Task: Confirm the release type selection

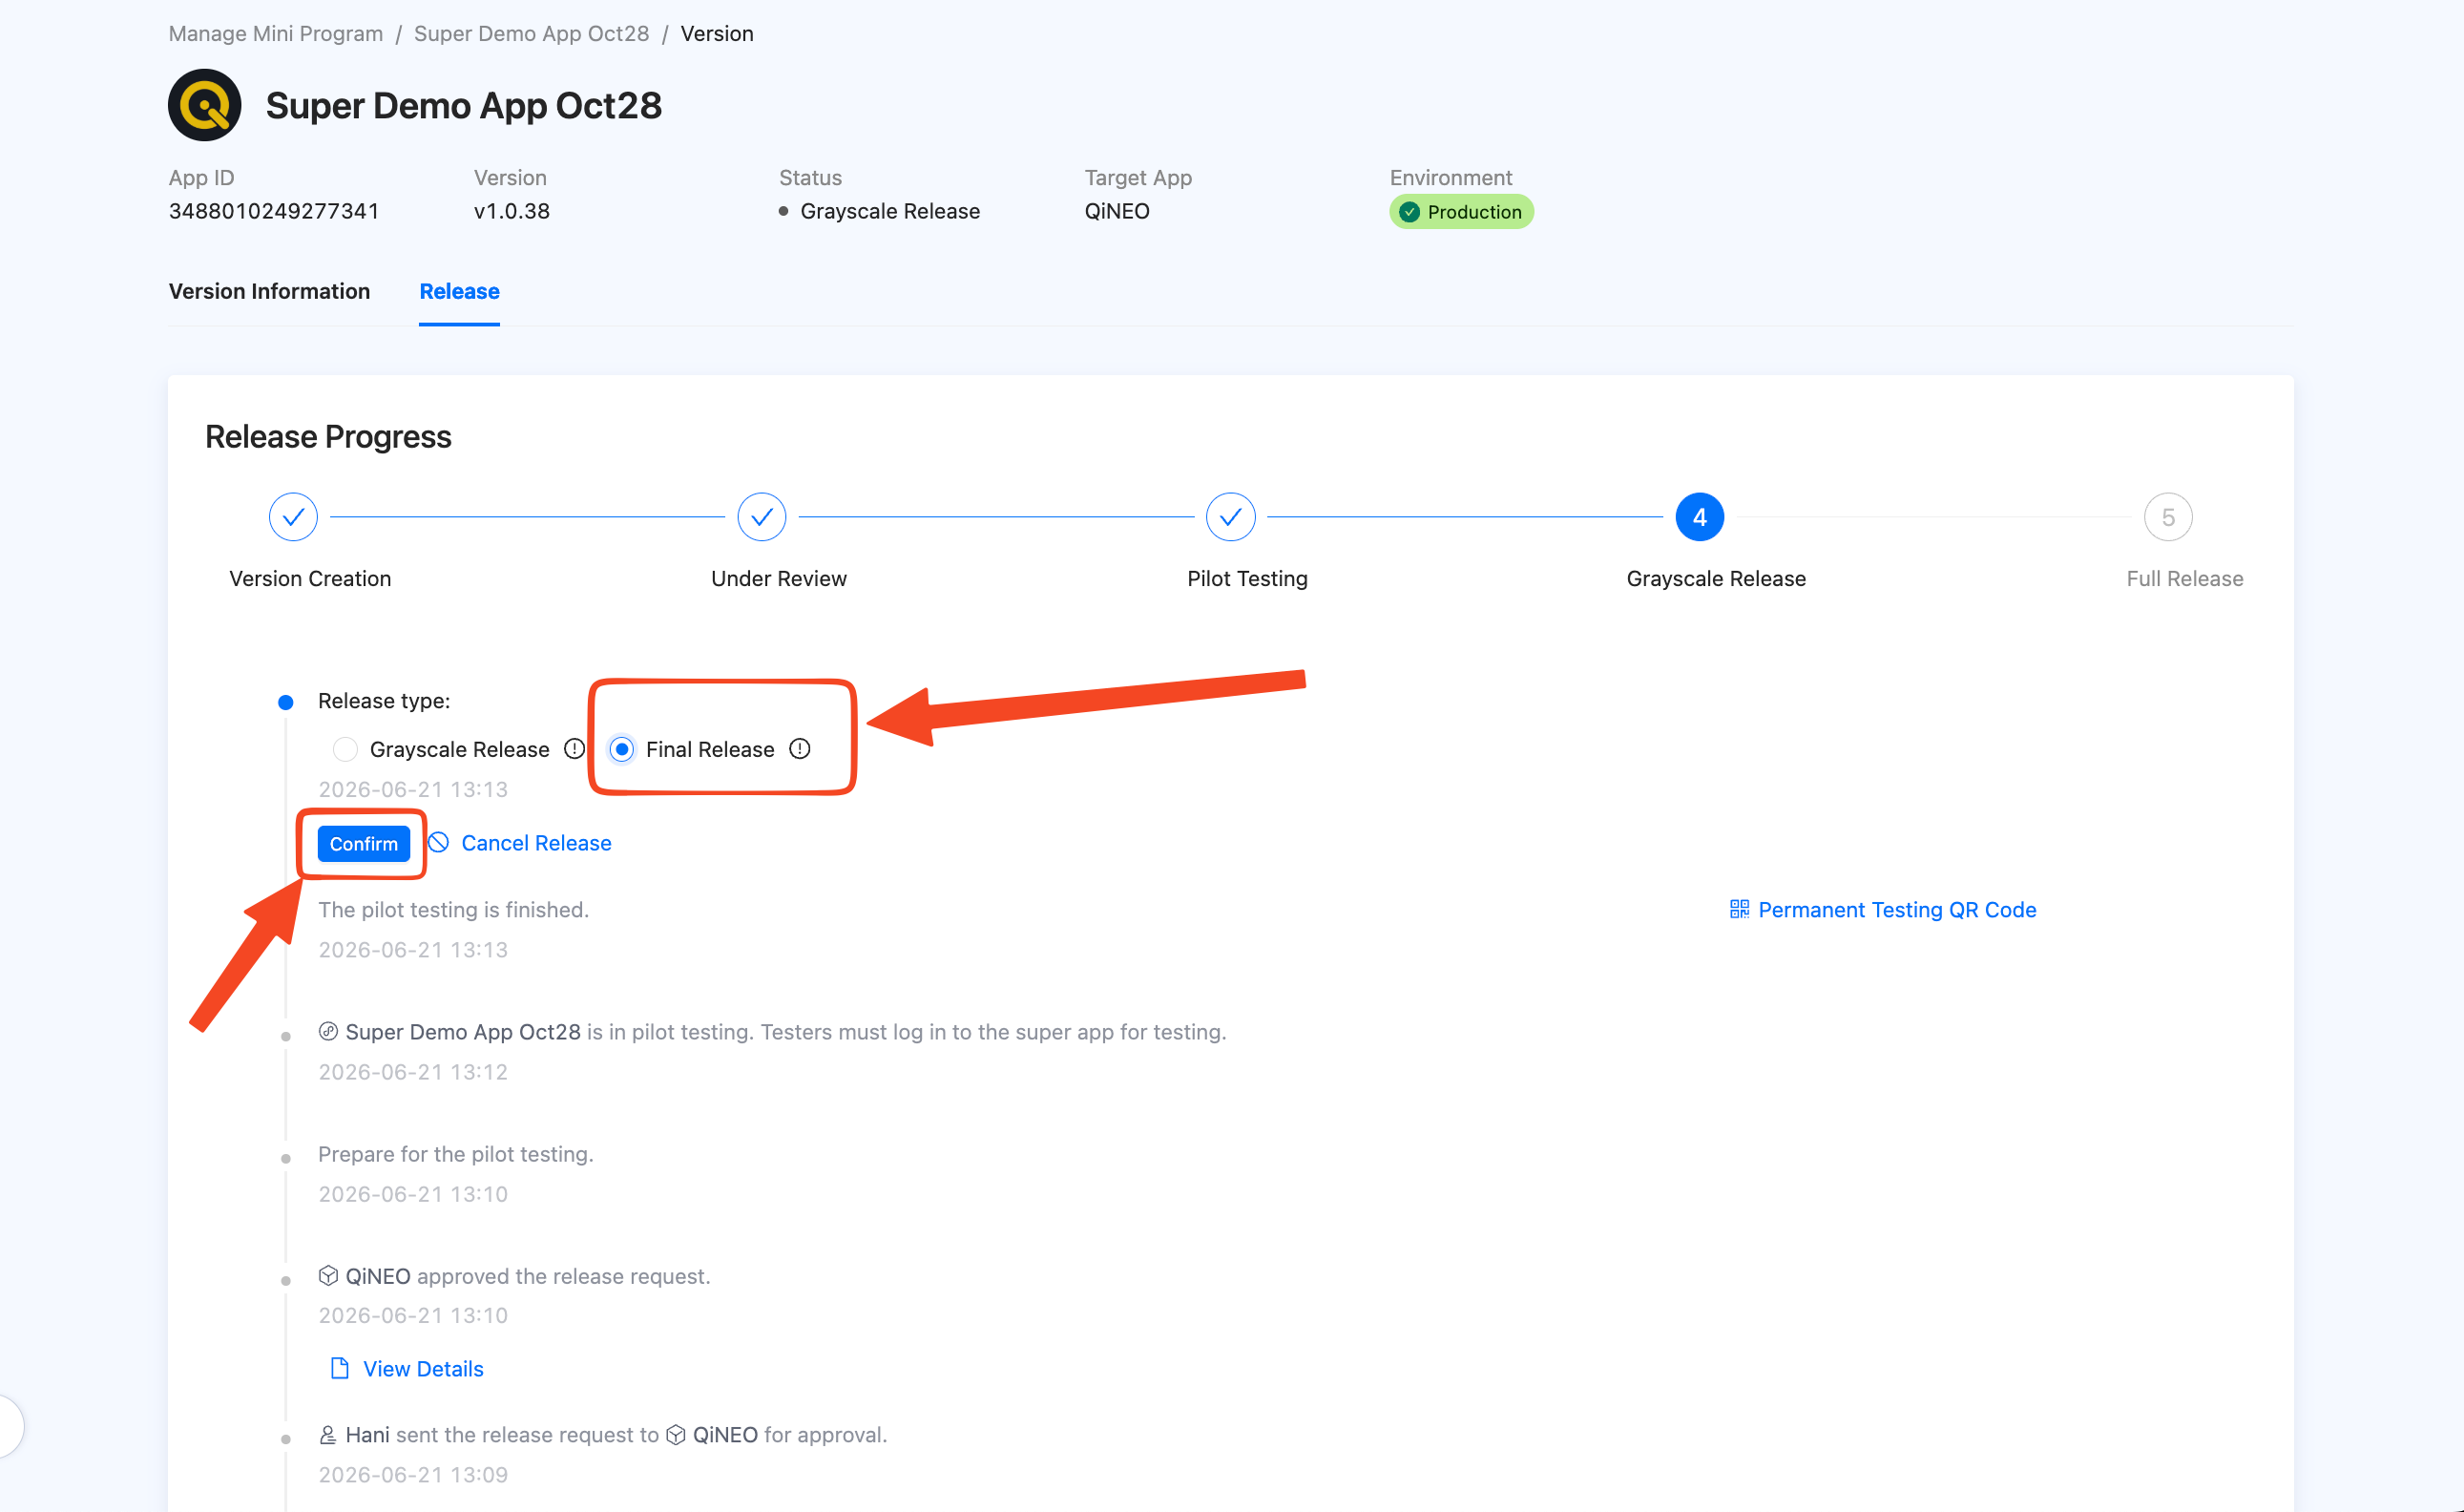Action: tap(364, 843)
